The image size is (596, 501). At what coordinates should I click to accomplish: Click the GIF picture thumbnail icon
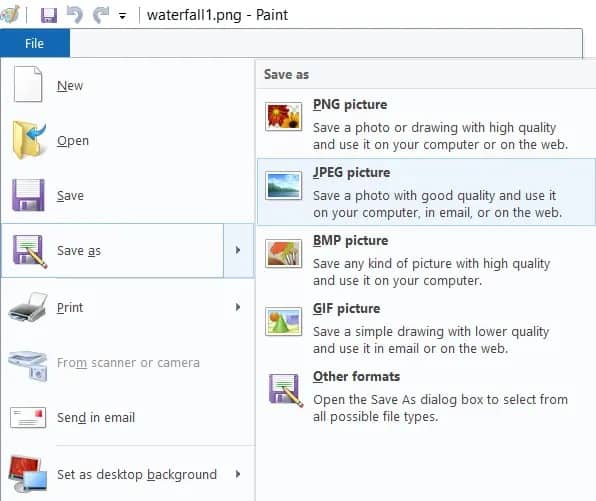pos(284,322)
